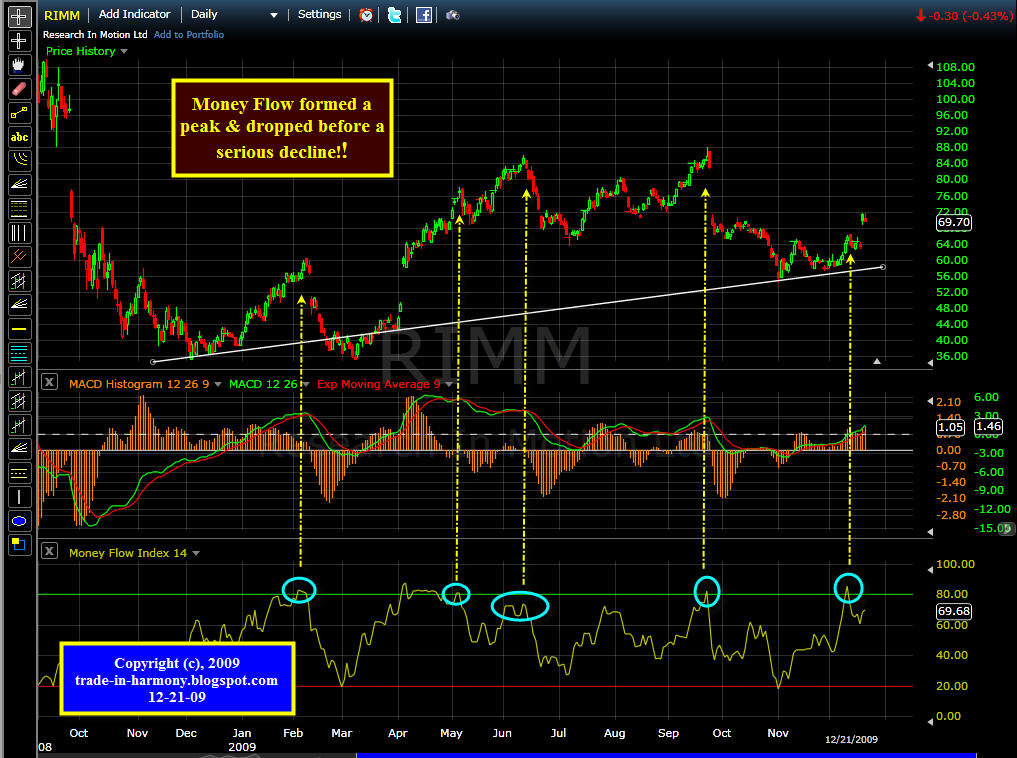Share chart via Twitter icon

point(394,15)
